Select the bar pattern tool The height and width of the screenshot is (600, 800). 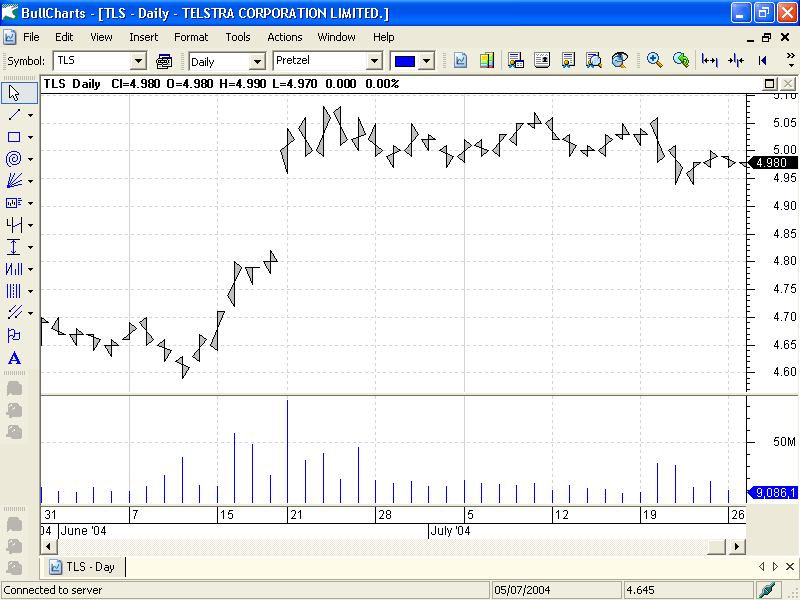tap(14, 224)
